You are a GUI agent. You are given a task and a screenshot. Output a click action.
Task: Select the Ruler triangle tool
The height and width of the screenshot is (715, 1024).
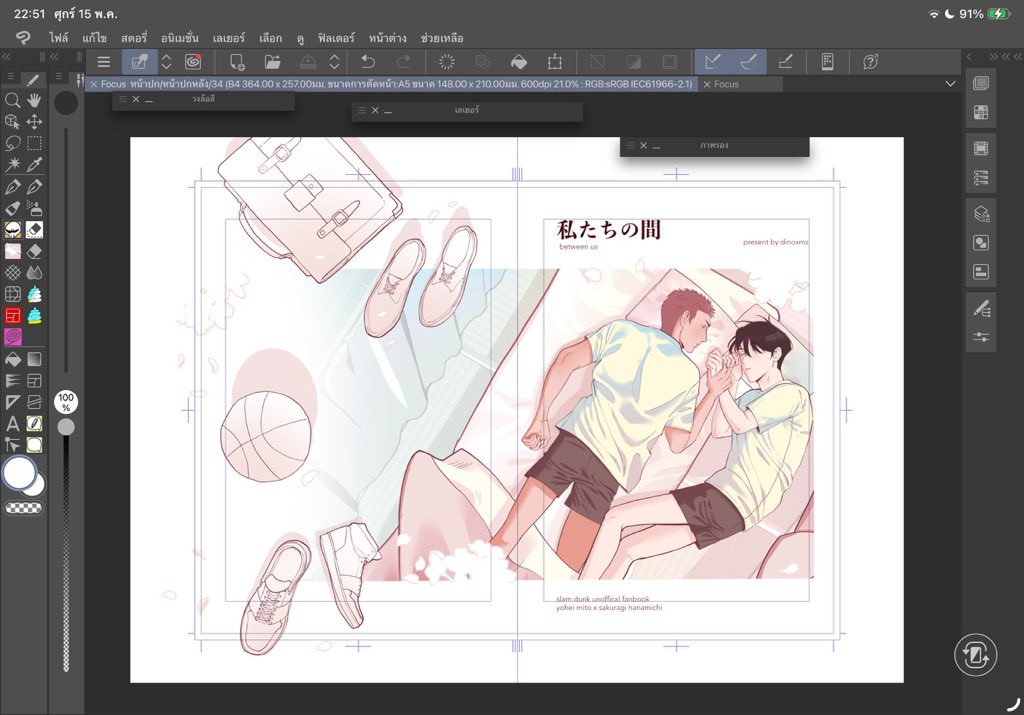click(12, 402)
